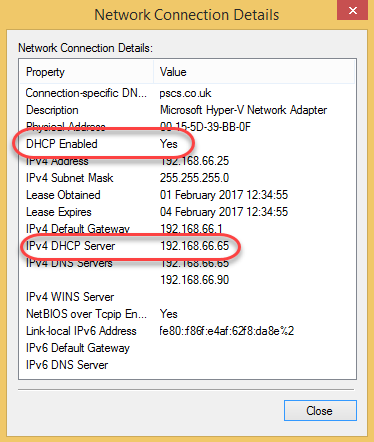Select the NetBIOS over Tcpip row

187,314
